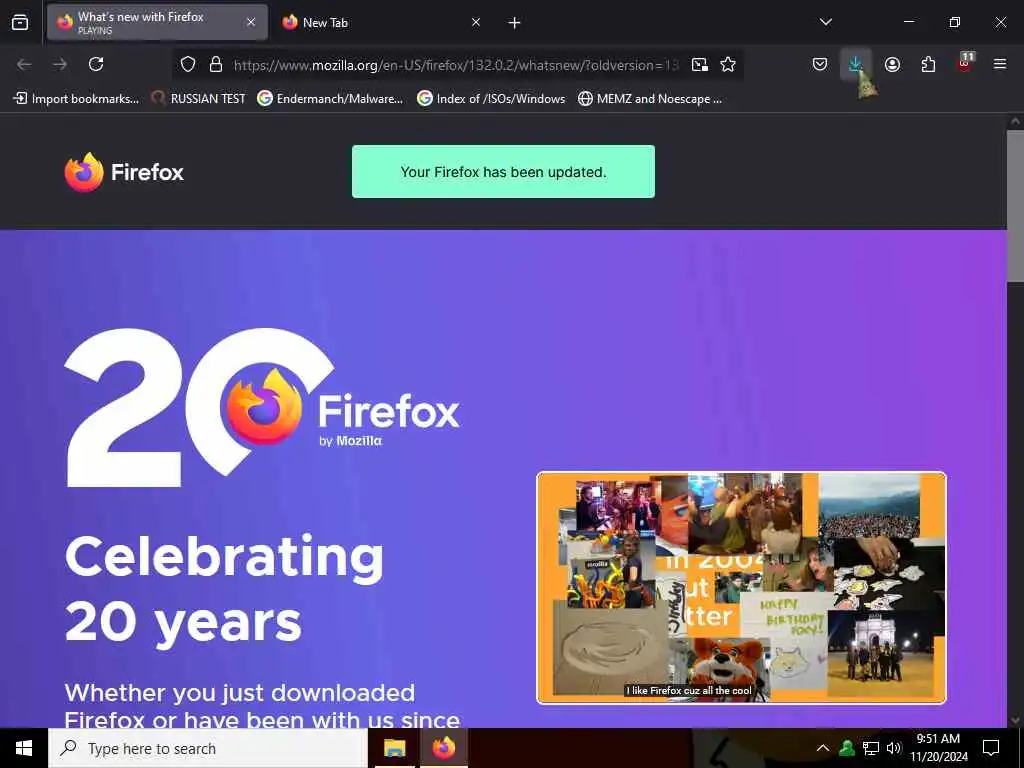Click the Type here to search box
1024x768 pixels.
(x=208, y=748)
